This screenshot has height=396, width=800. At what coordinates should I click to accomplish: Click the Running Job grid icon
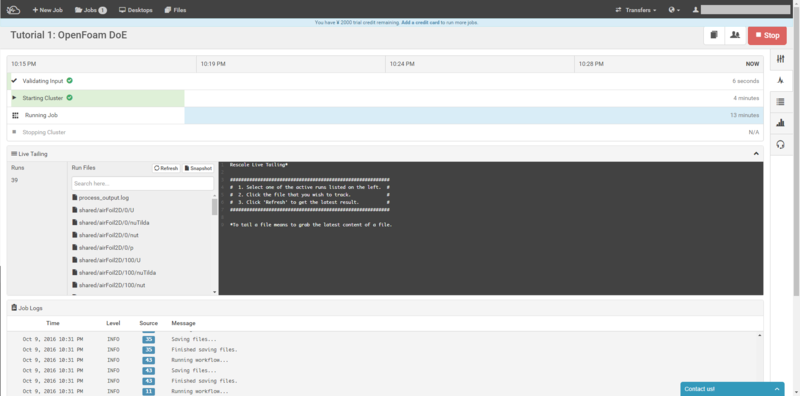point(15,115)
